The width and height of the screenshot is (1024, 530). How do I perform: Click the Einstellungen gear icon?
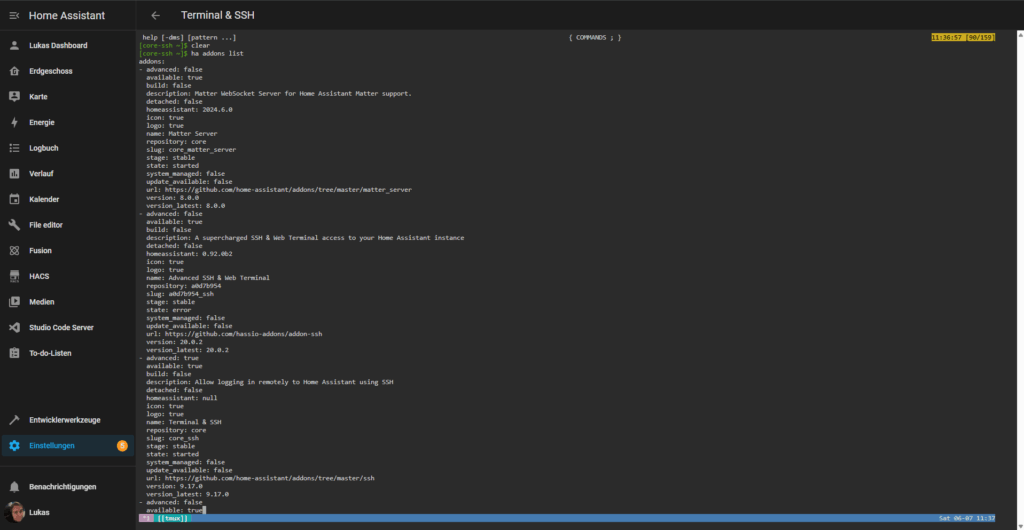click(x=14, y=446)
